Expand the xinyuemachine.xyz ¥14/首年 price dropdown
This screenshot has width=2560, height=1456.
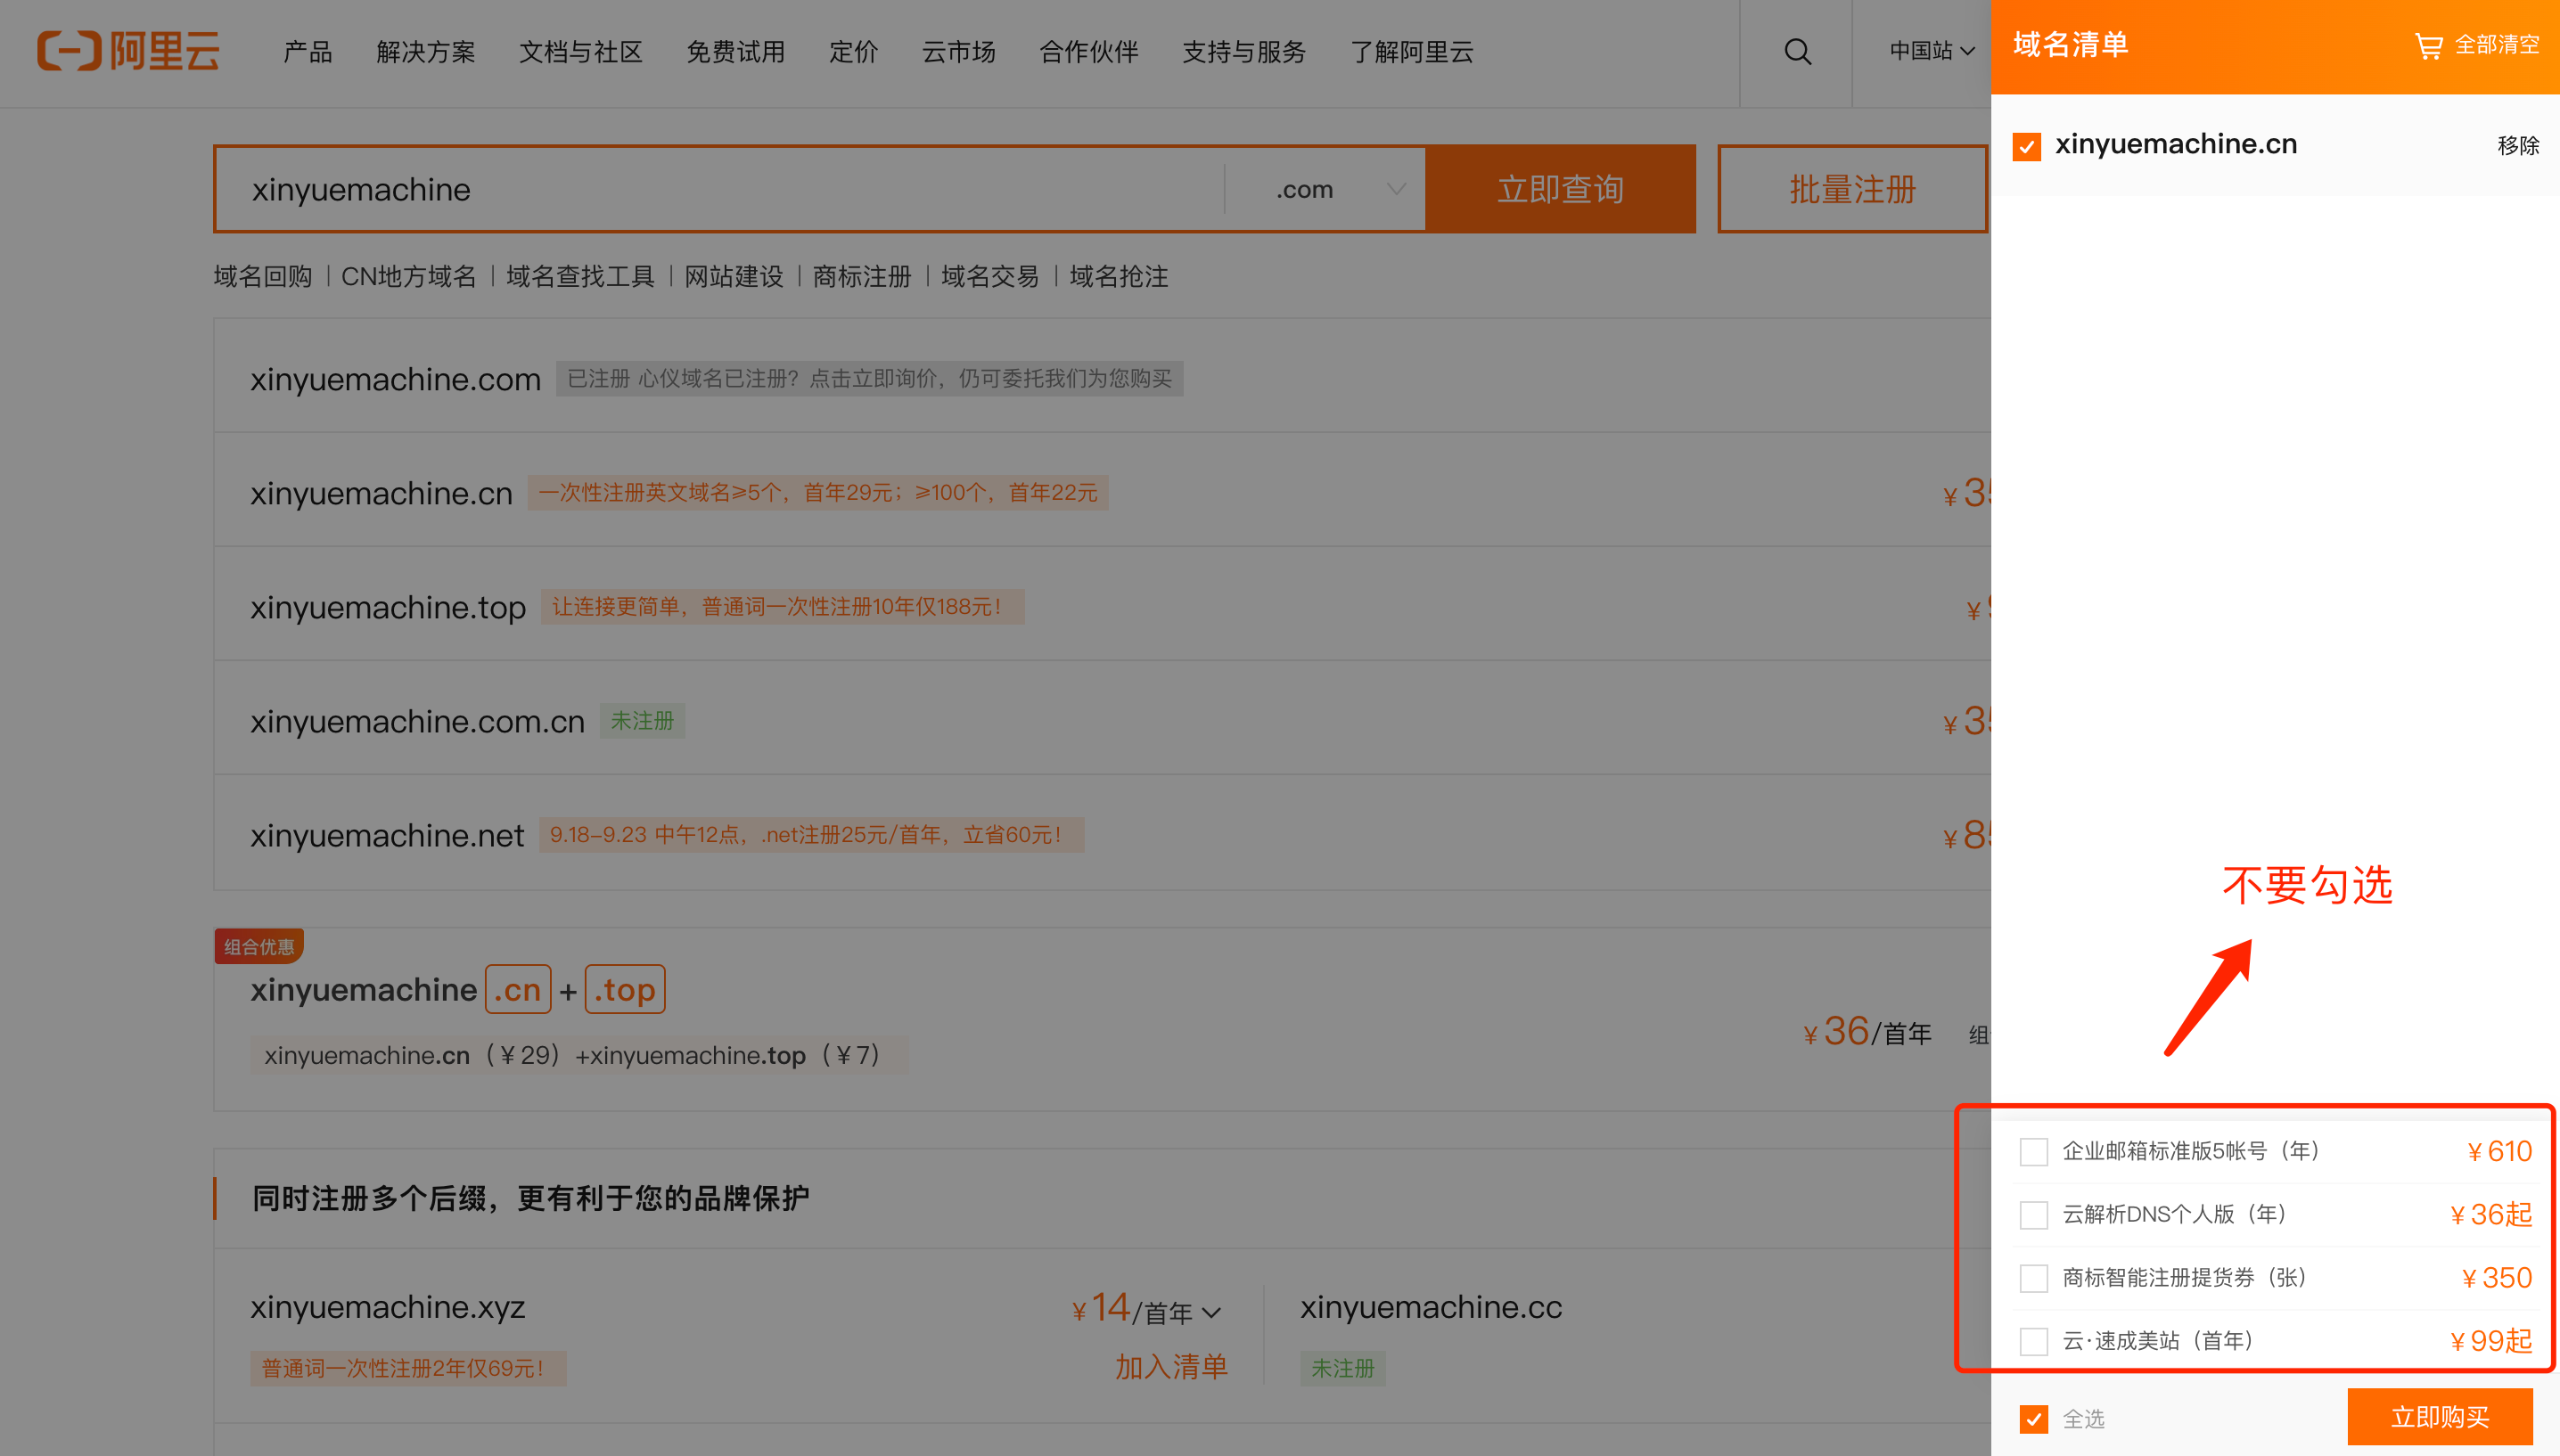click(1212, 1312)
